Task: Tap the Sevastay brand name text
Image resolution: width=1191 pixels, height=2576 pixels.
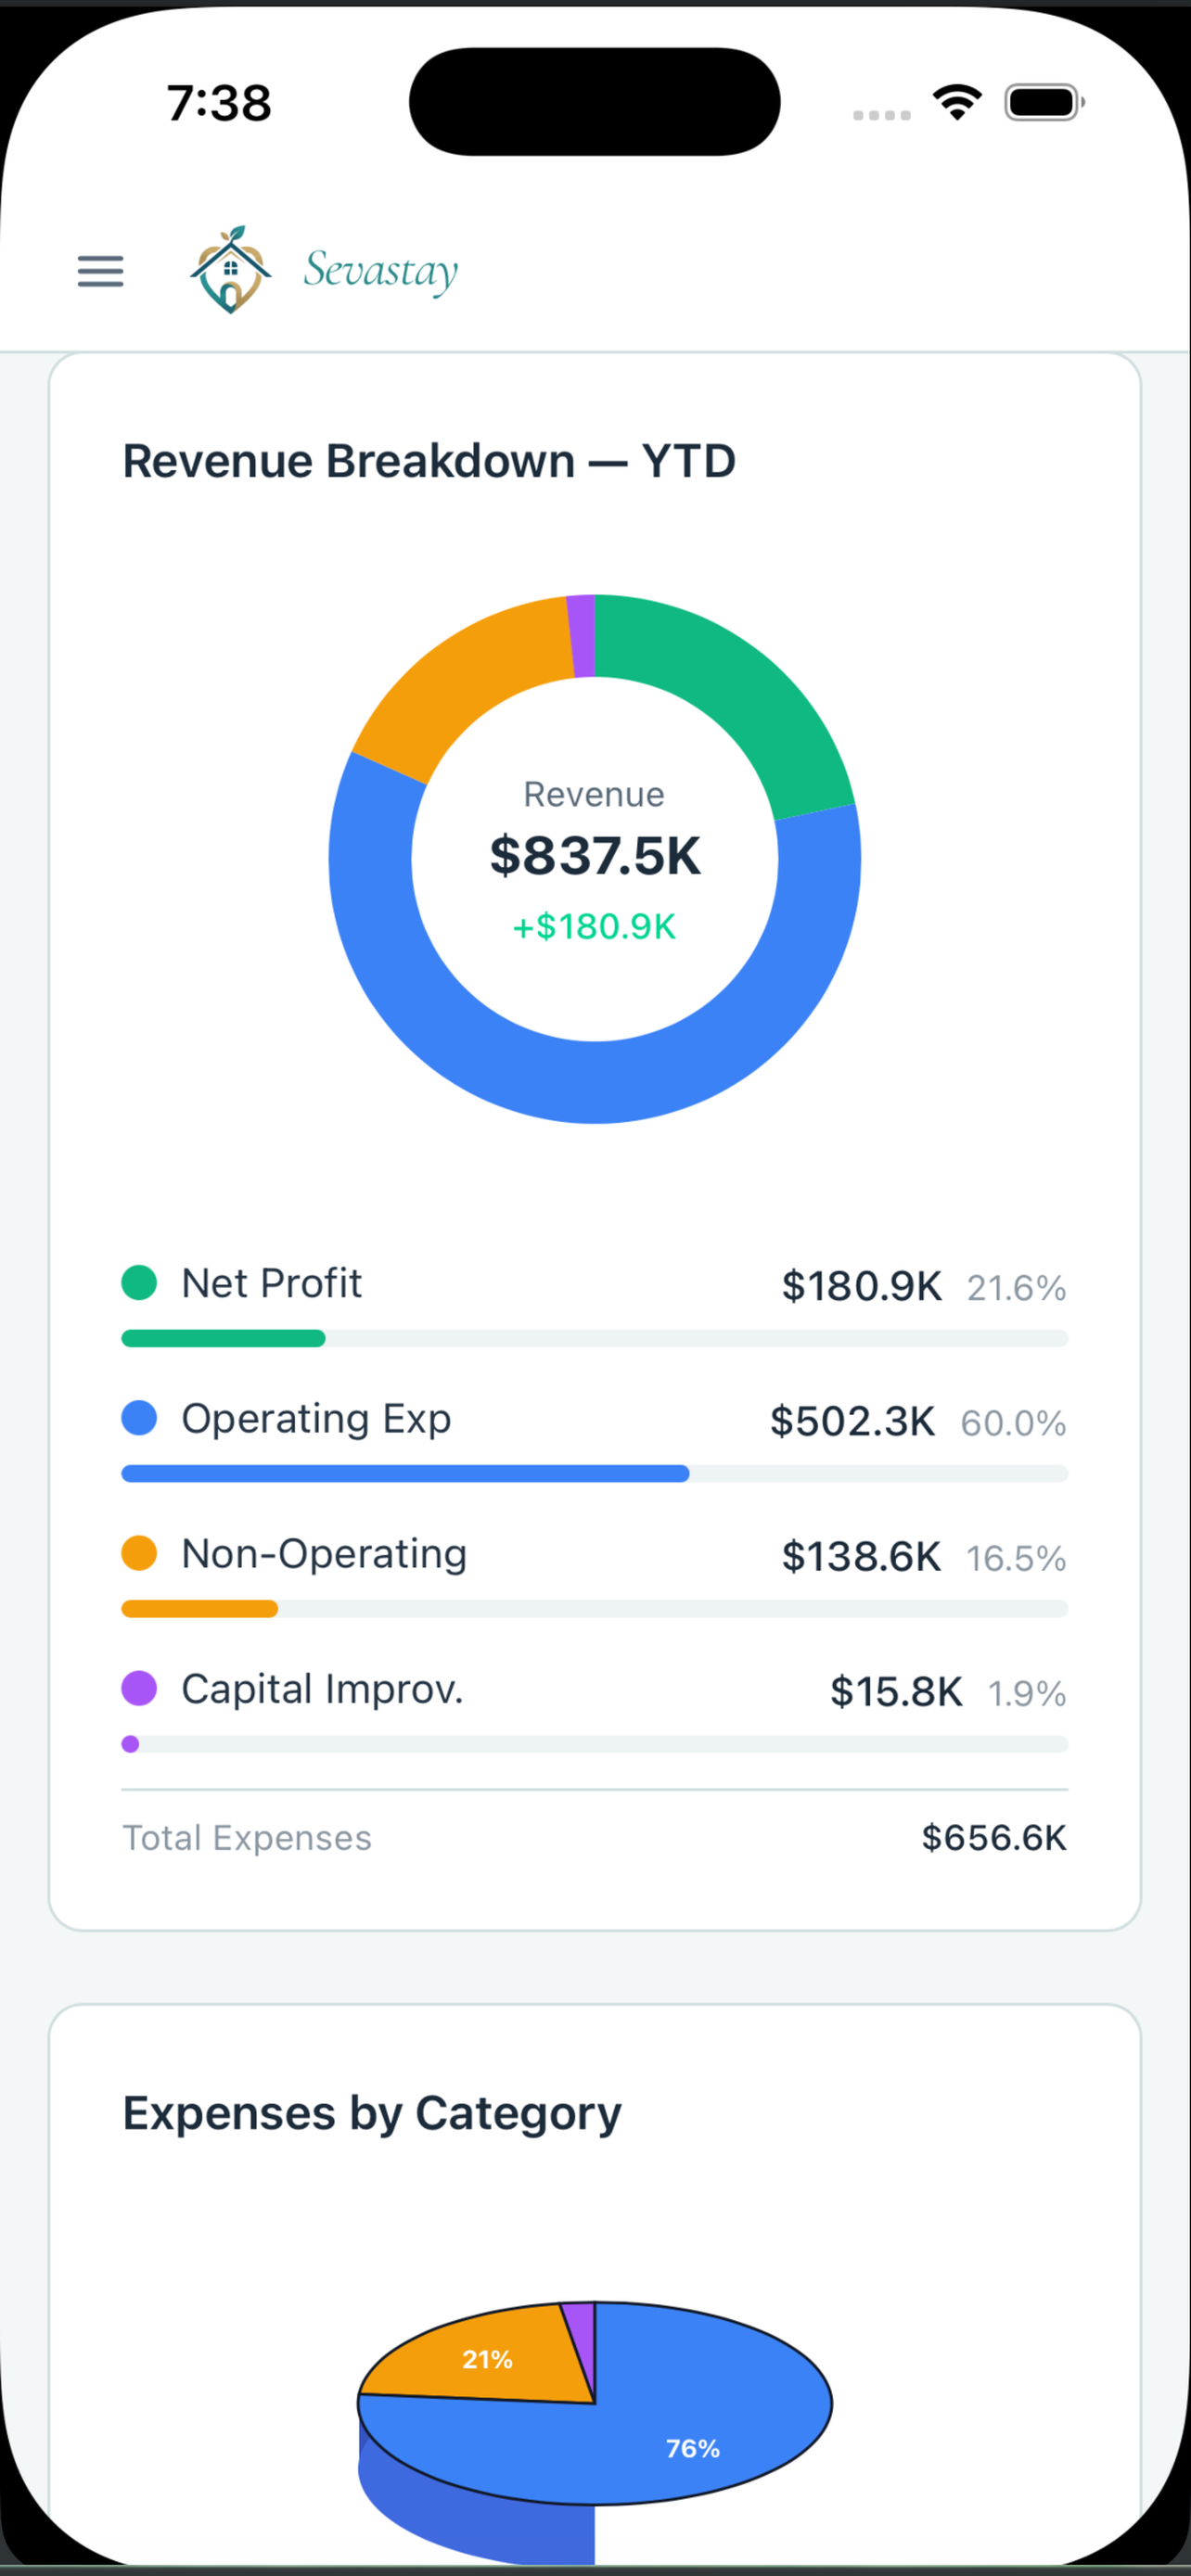Action: (381, 271)
